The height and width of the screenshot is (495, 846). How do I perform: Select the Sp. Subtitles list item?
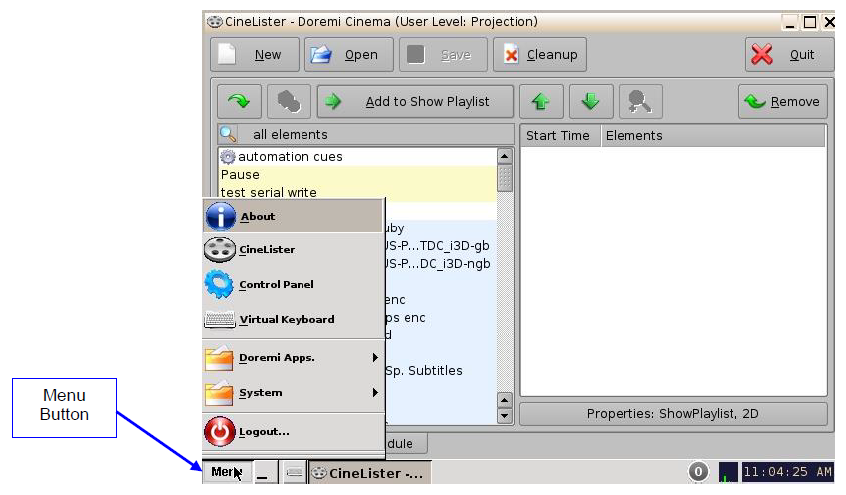coord(424,371)
